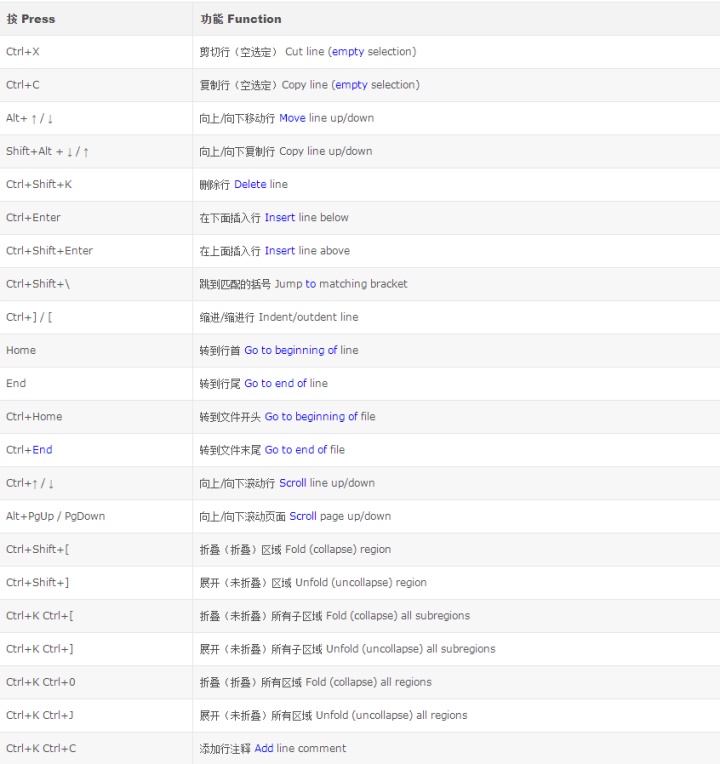Select the 'Ctrl+K Ctrl+0' cell
720x764 pixels.
coord(96,682)
